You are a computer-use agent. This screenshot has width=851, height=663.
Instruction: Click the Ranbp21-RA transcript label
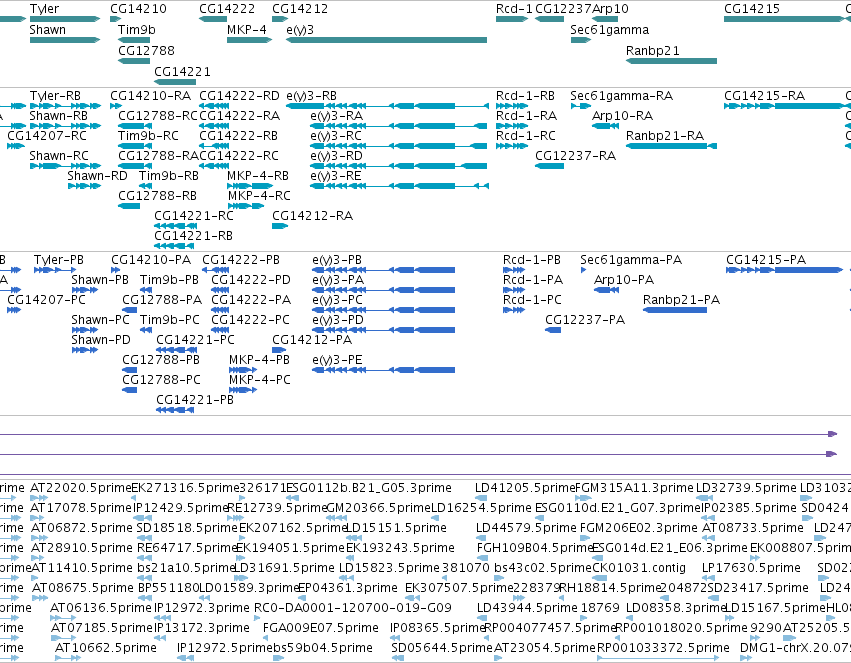(x=665, y=136)
